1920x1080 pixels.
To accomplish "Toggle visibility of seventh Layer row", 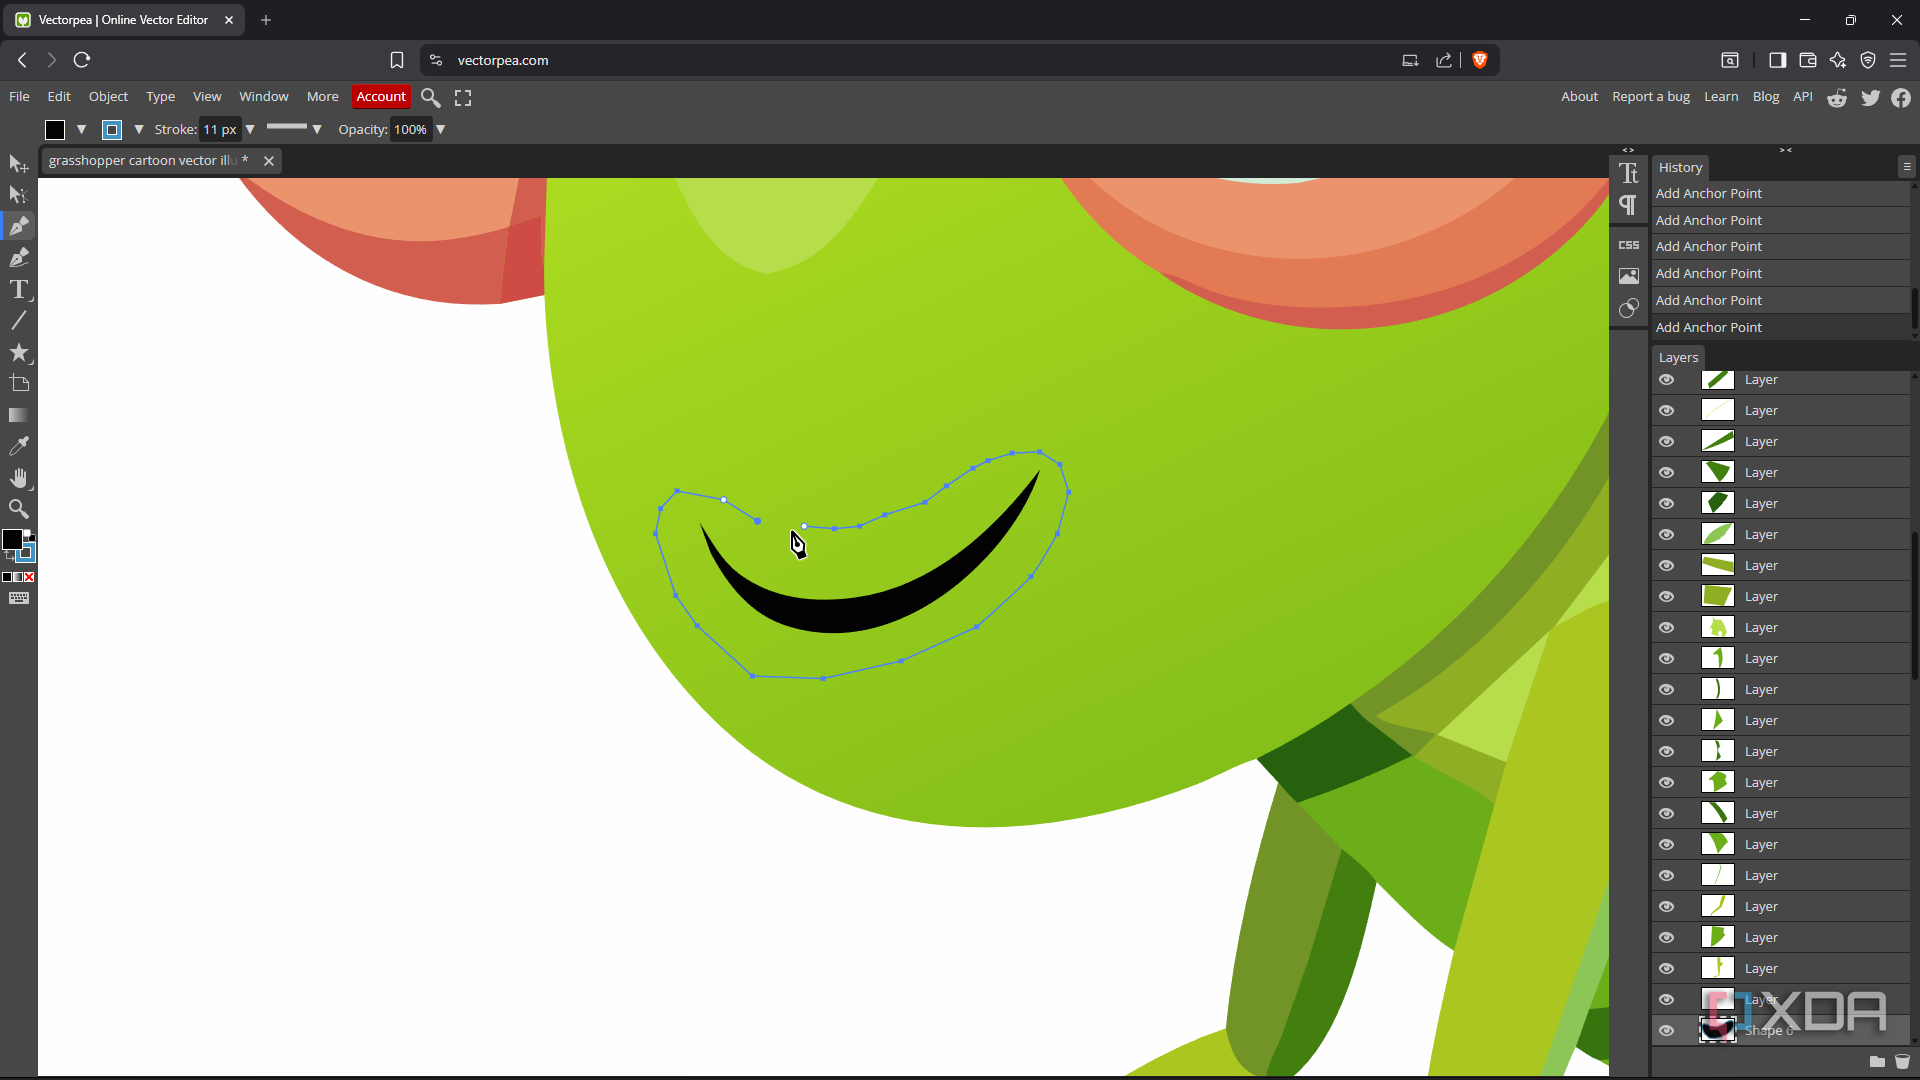I will tap(1666, 566).
